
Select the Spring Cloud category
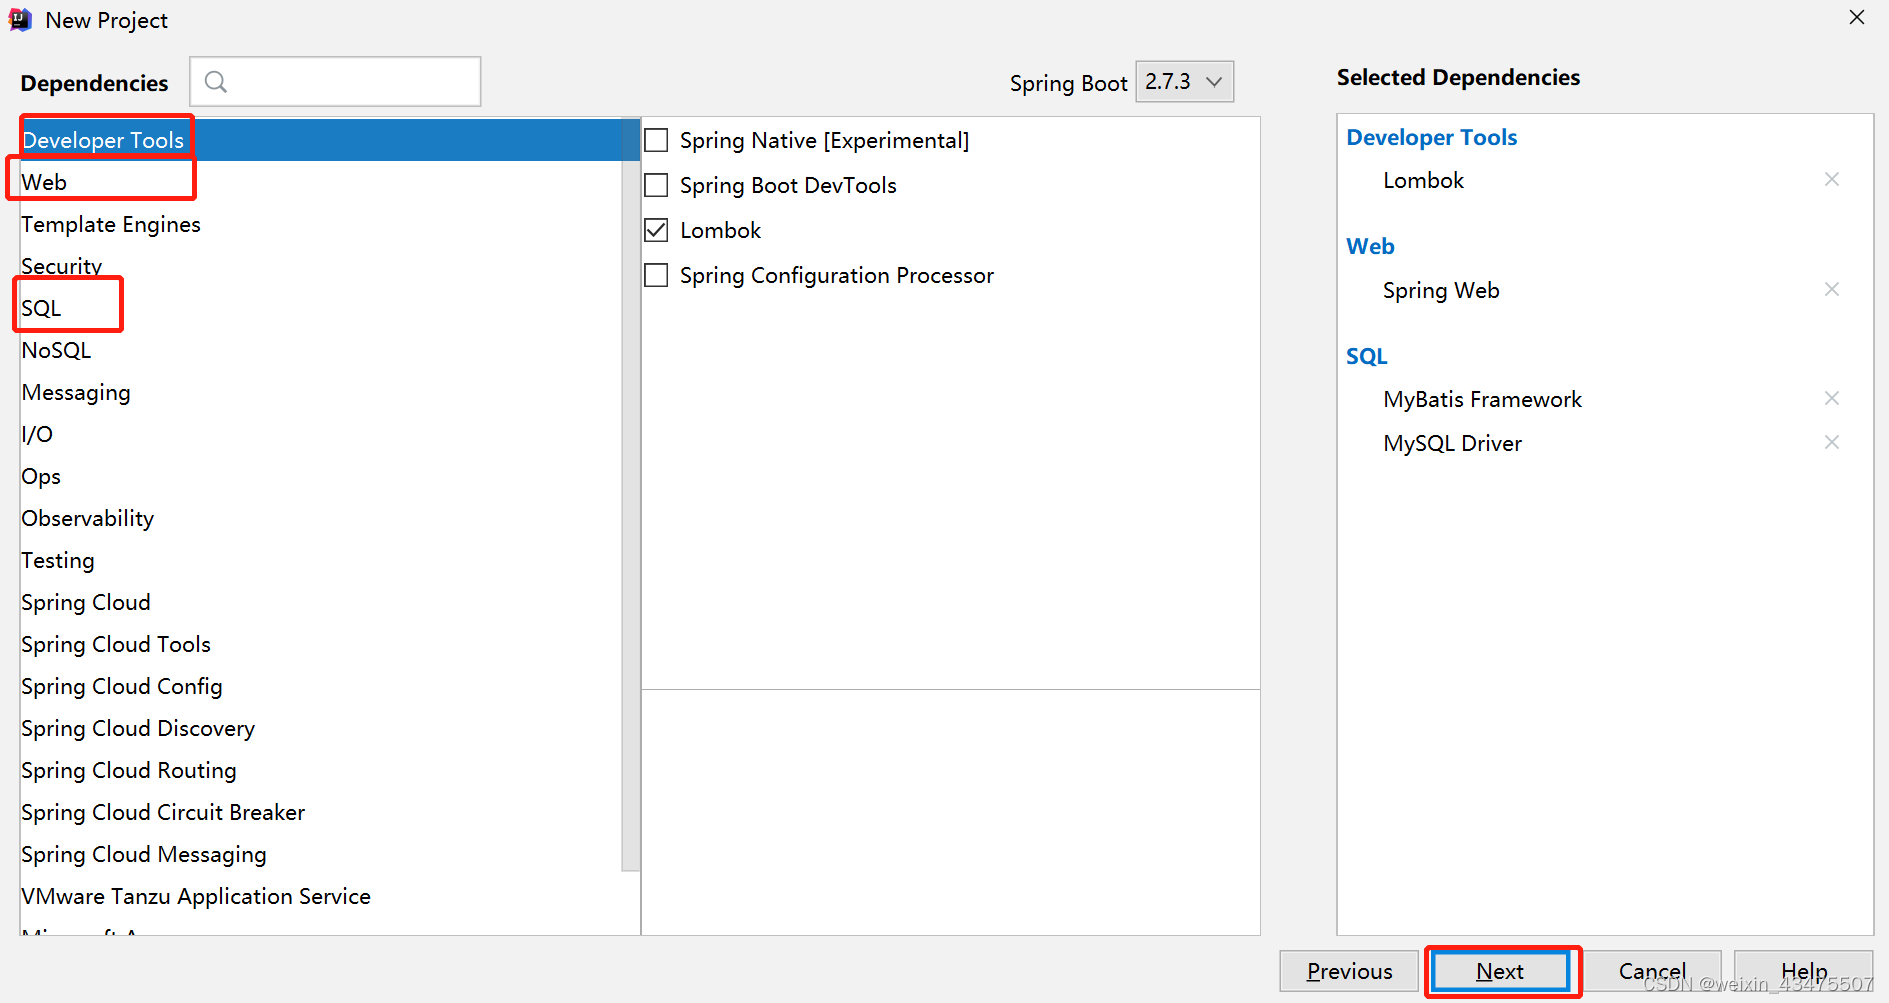point(320,602)
